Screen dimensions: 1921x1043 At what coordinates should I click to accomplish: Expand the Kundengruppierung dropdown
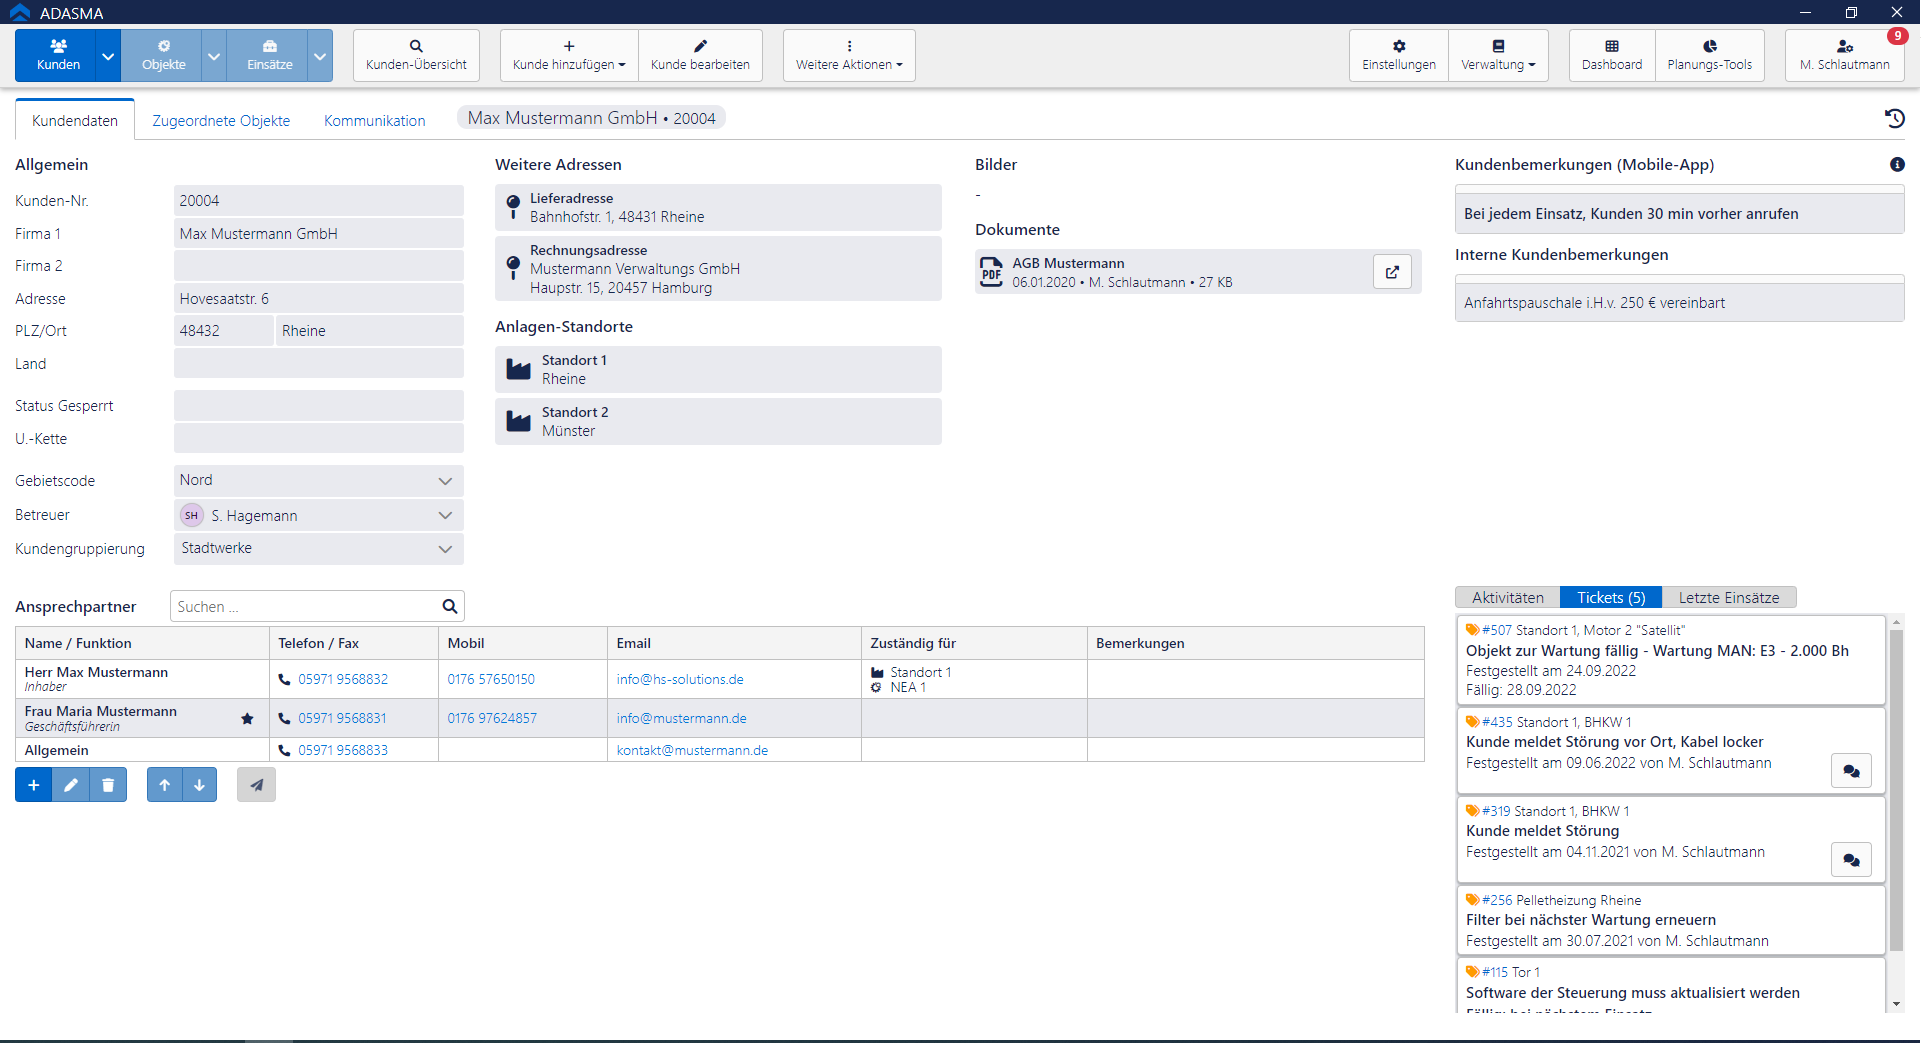click(445, 549)
